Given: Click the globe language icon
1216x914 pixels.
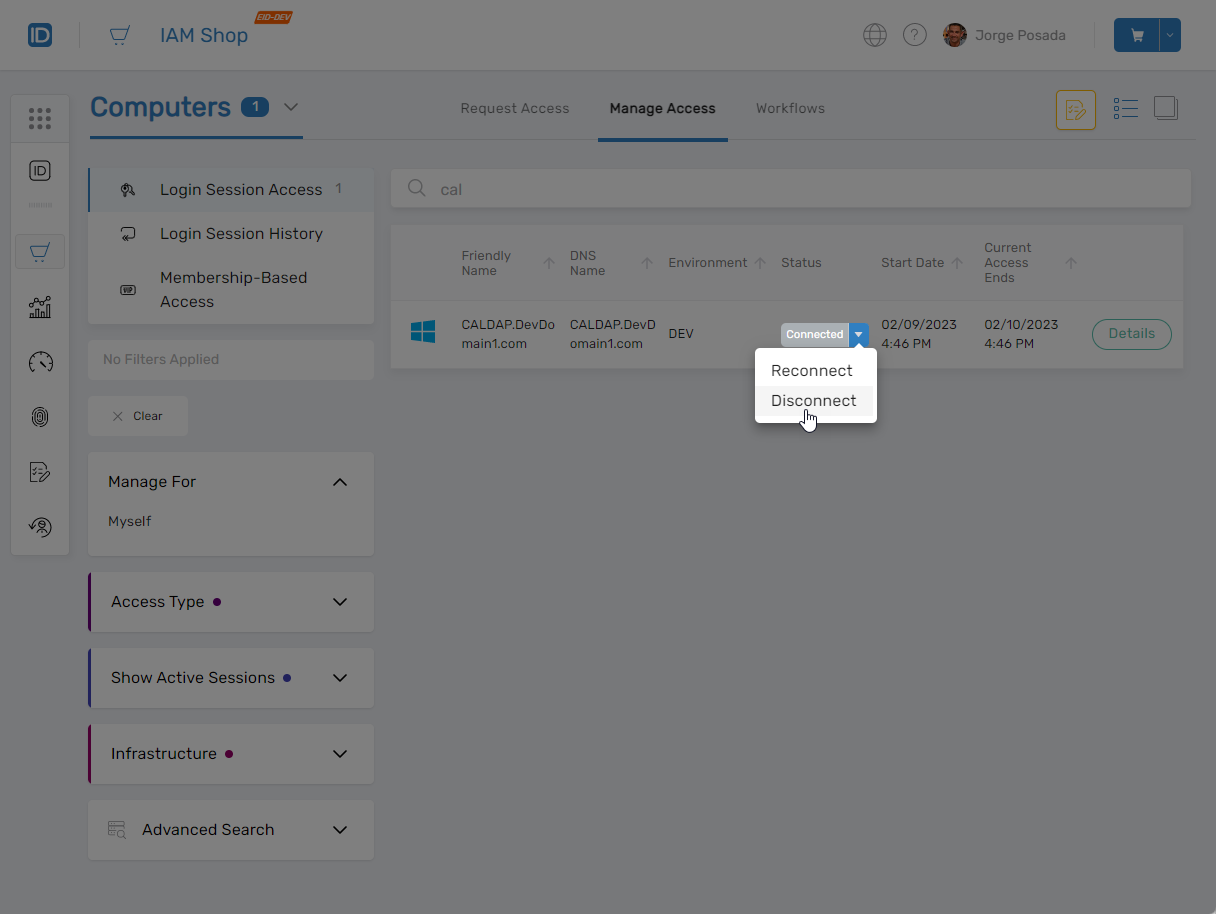Looking at the screenshot, I should tap(875, 35).
